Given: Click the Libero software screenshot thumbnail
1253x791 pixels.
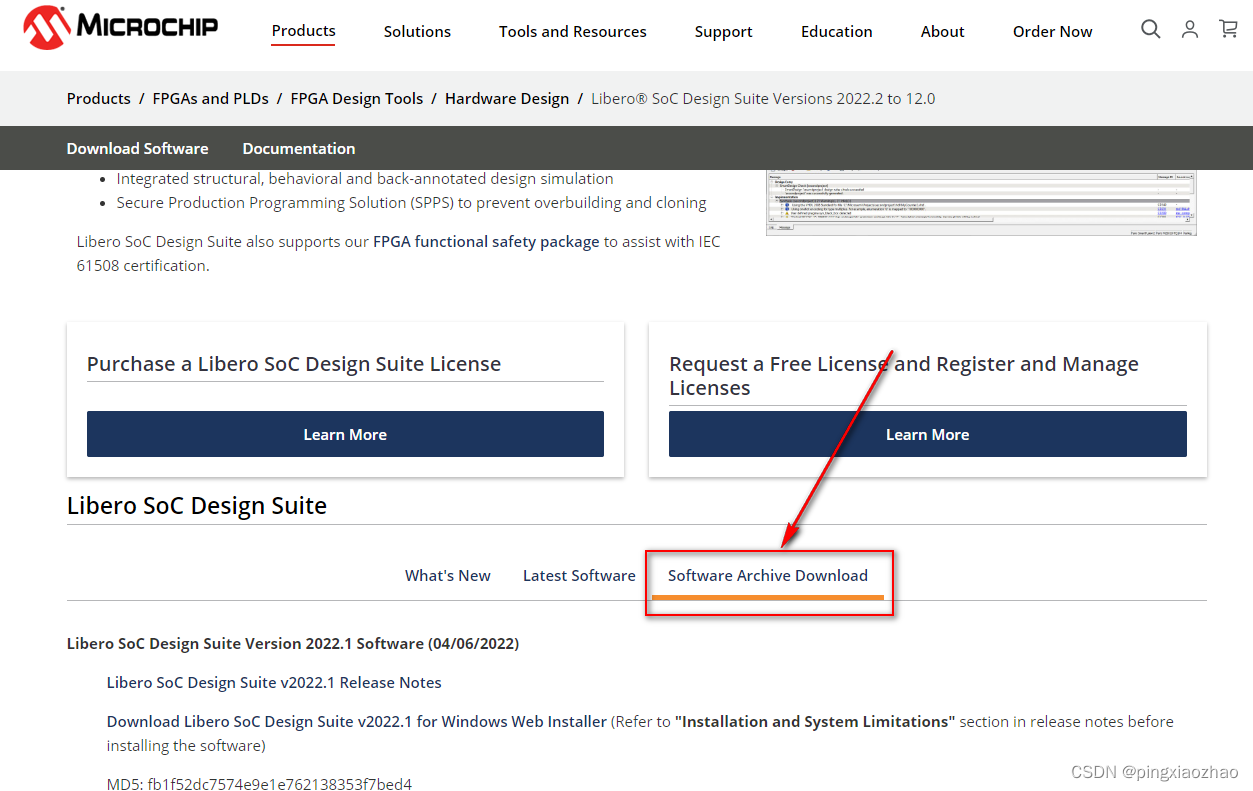Looking at the screenshot, I should (x=981, y=203).
